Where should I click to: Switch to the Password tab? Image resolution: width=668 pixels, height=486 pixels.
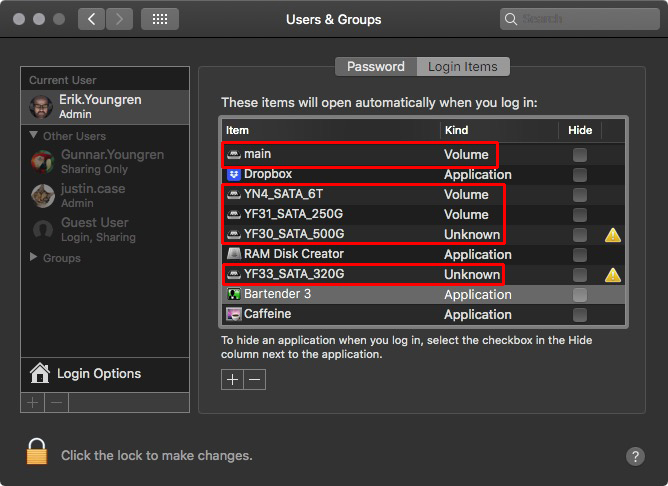[376, 67]
